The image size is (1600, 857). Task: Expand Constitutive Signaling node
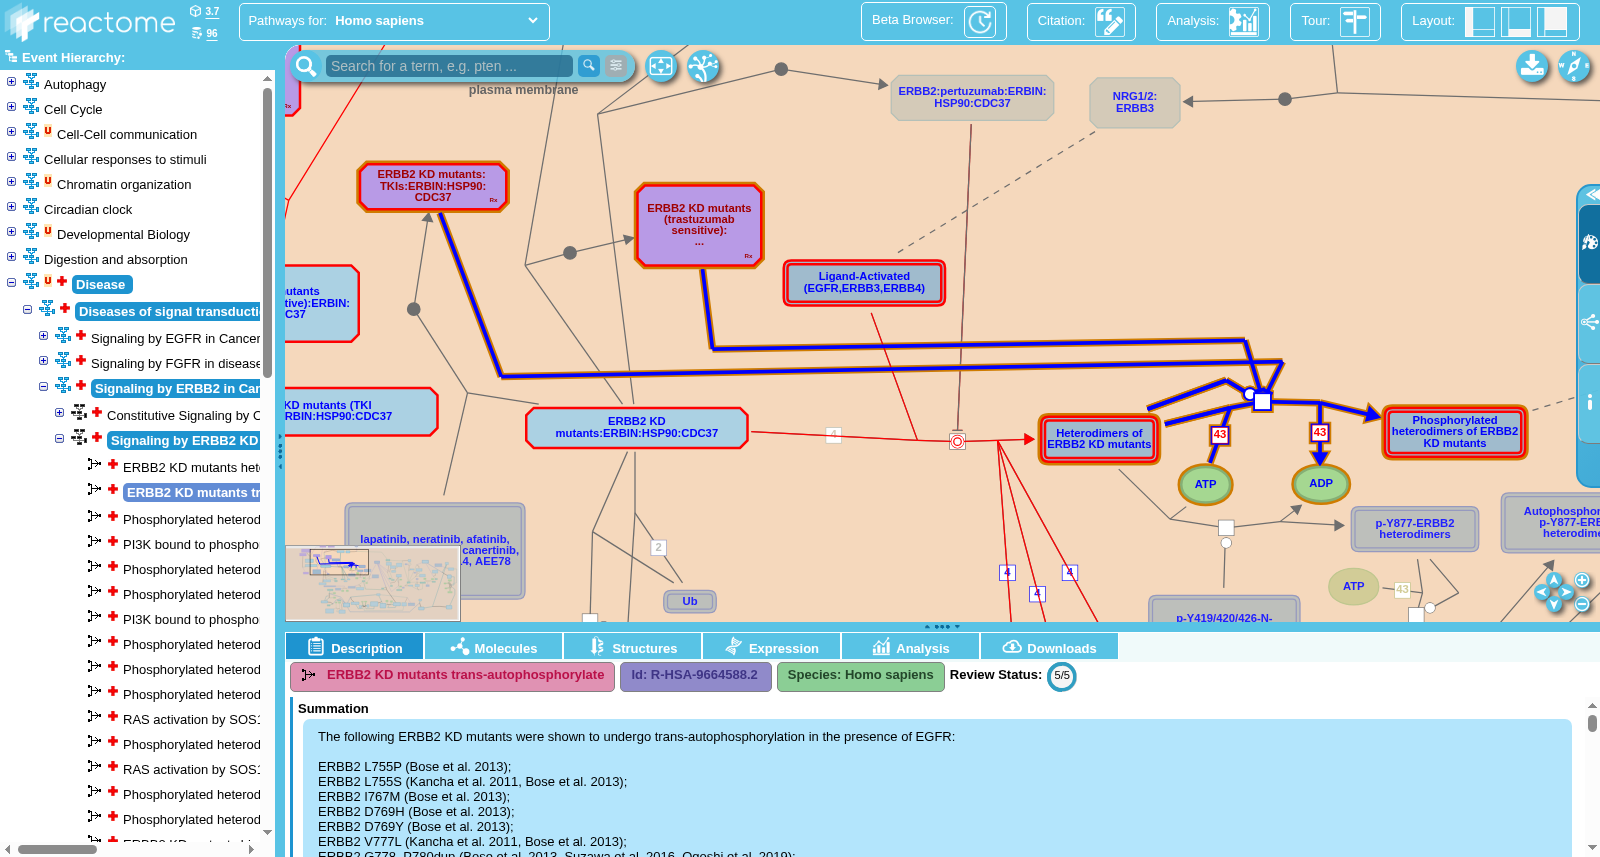59,412
